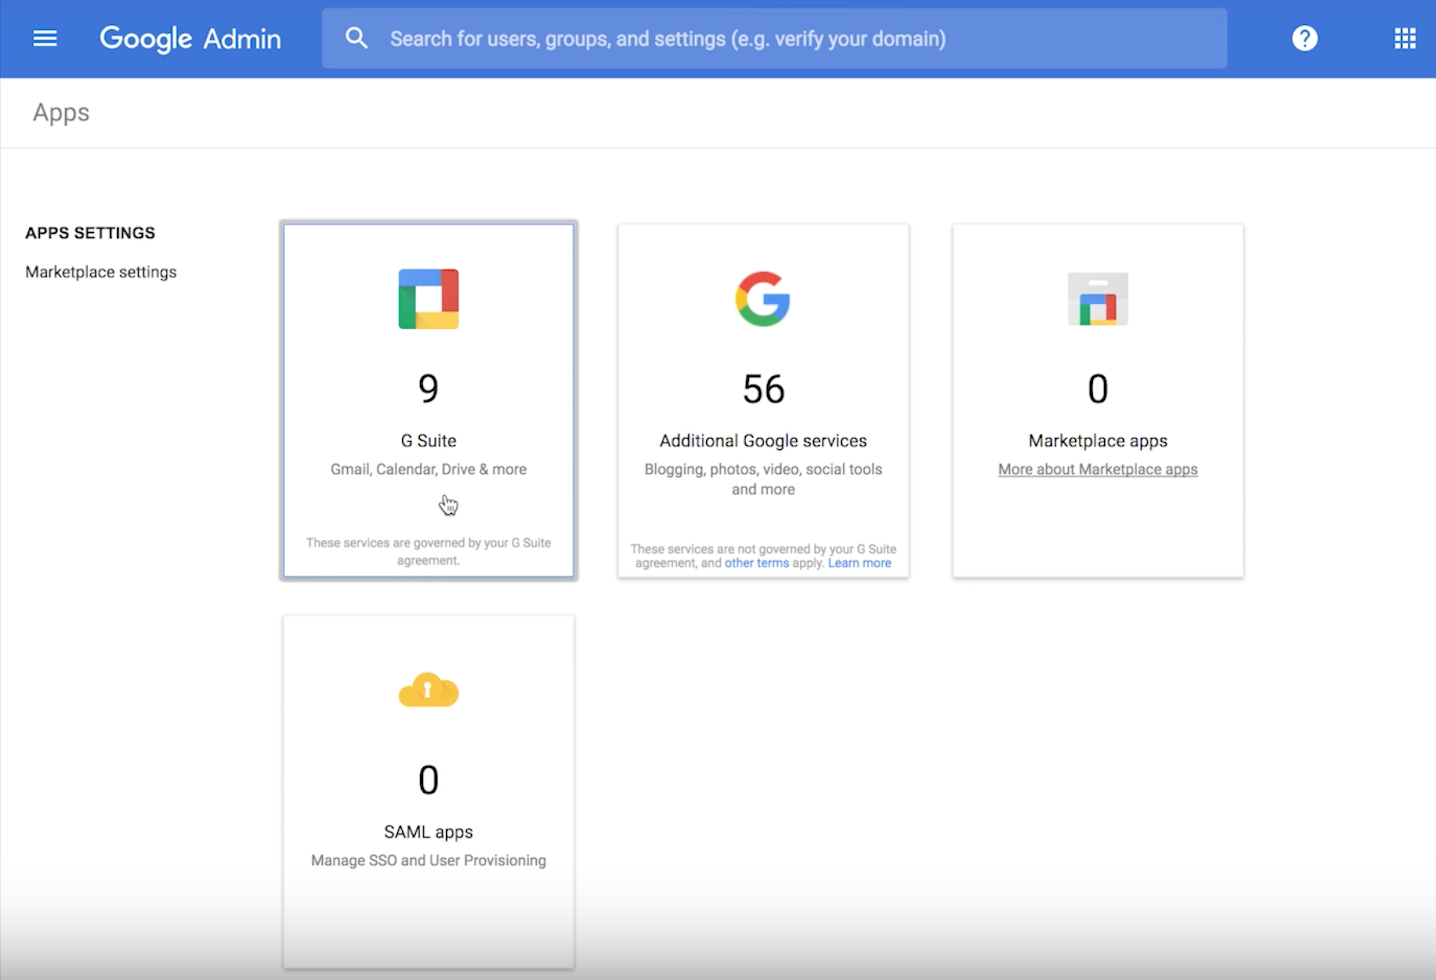This screenshot has width=1436, height=980.
Task: Open Marketplace settings in sidebar
Action: click(x=101, y=272)
